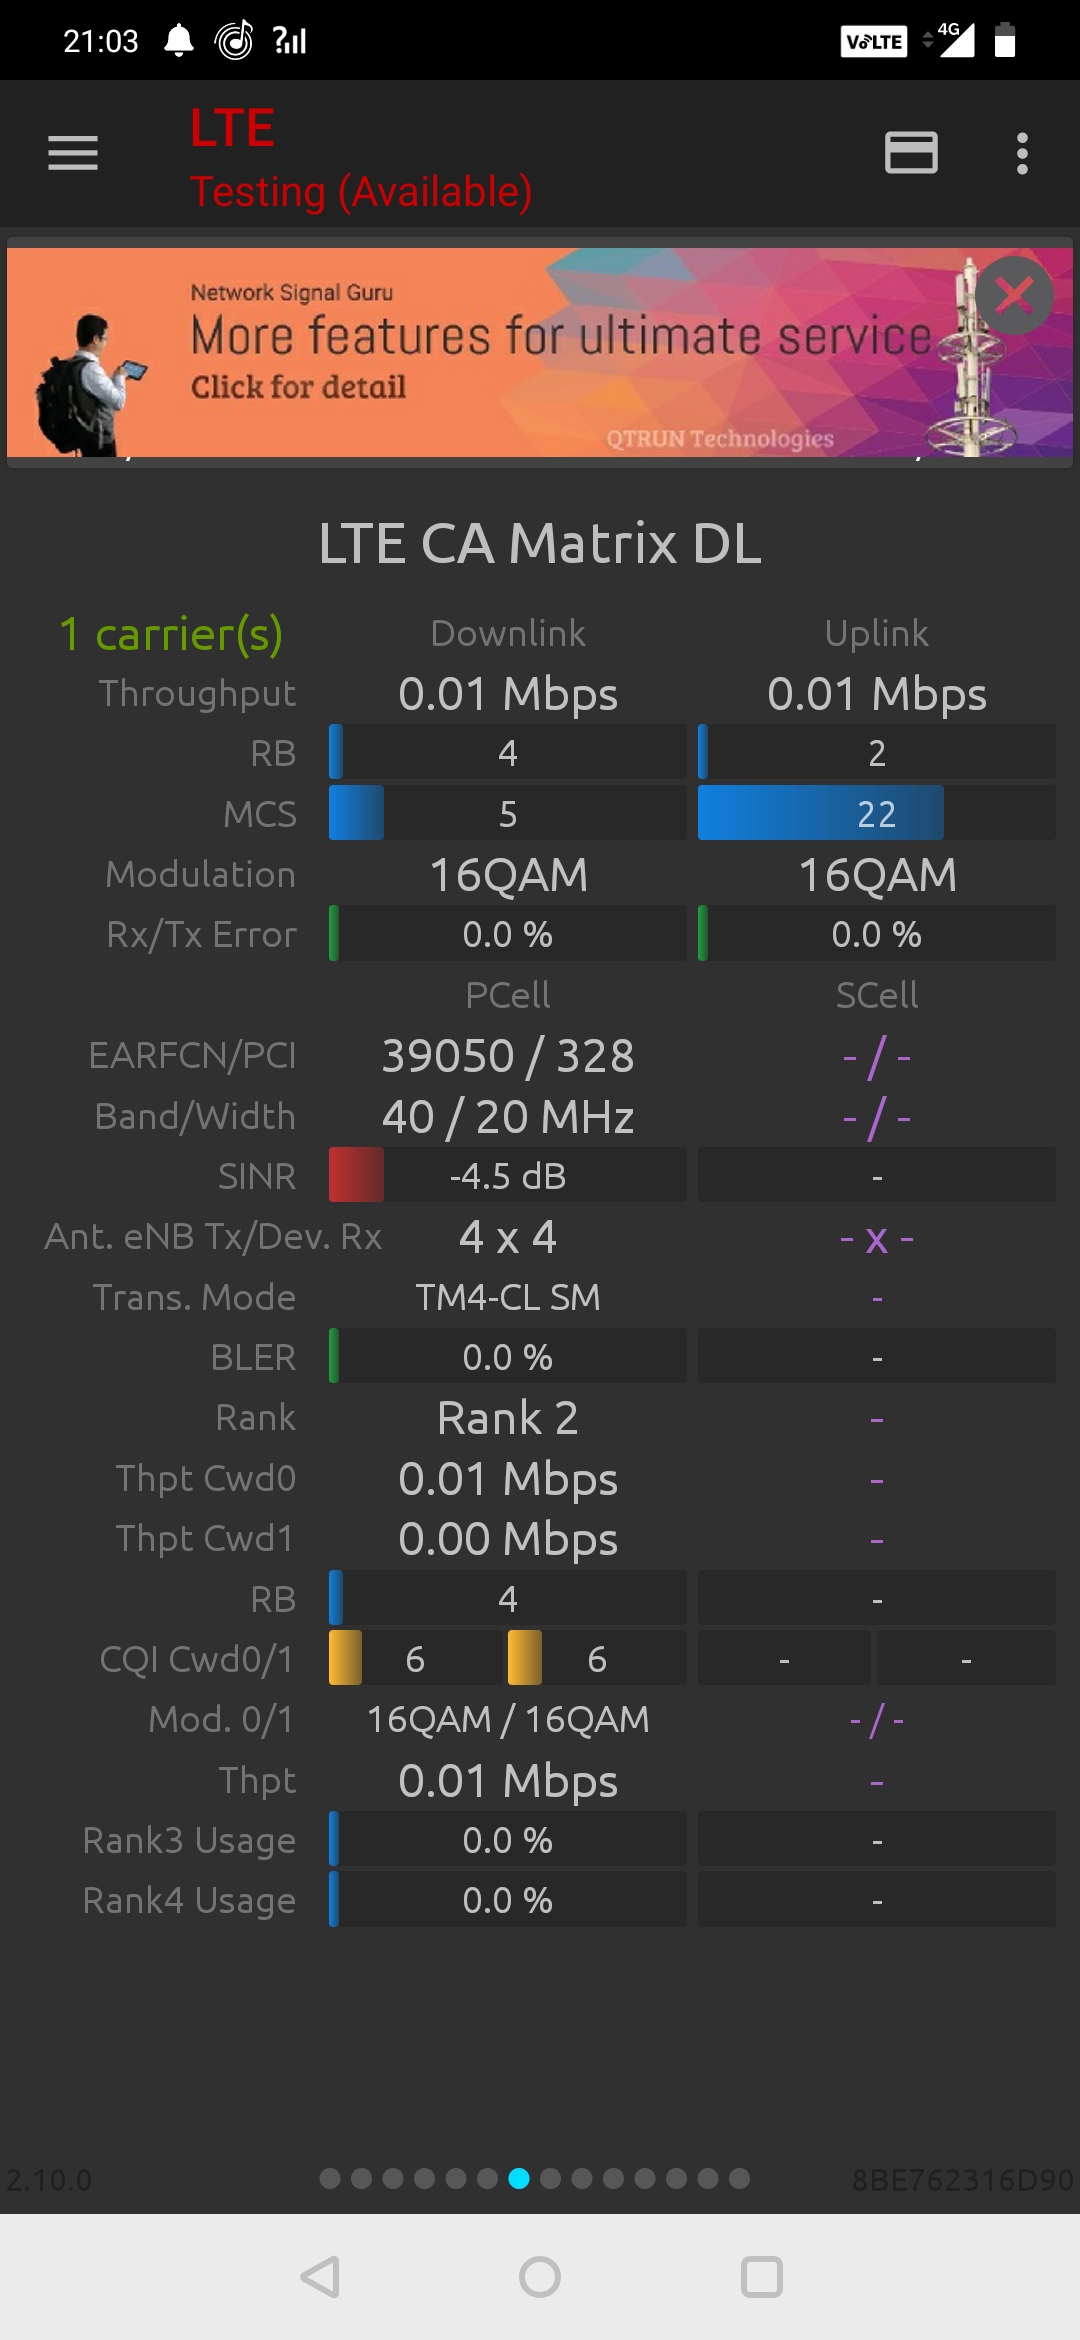Close the Network Signal Guru ad banner
Image resolution: width=1080 pixels, height=2340 pixels.
1014,295
